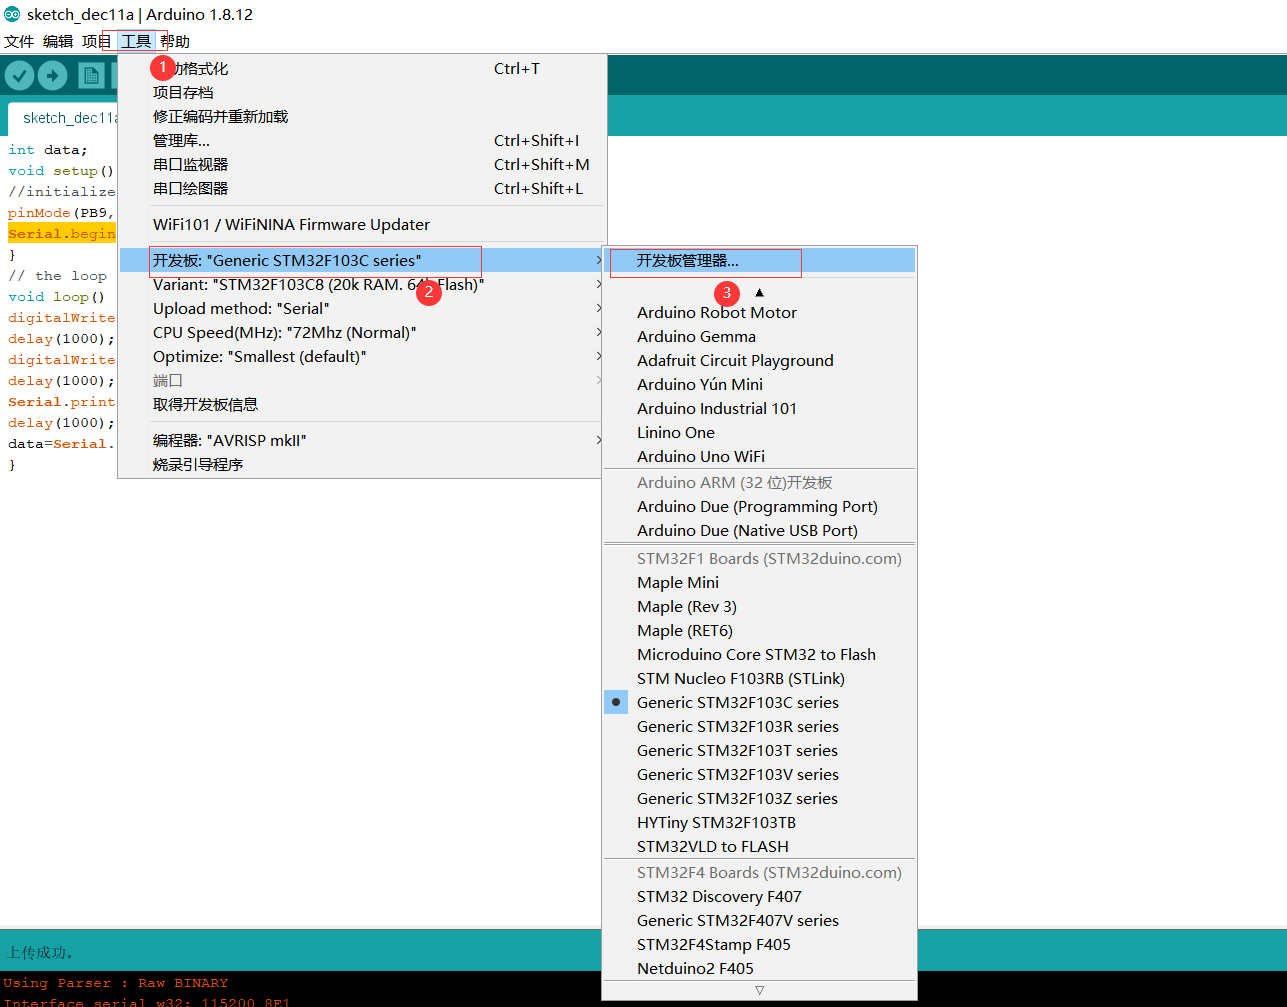This screenshot has height=1007, width=1287.
Task: Open the 工具 menu
Action: click(136, 41)
